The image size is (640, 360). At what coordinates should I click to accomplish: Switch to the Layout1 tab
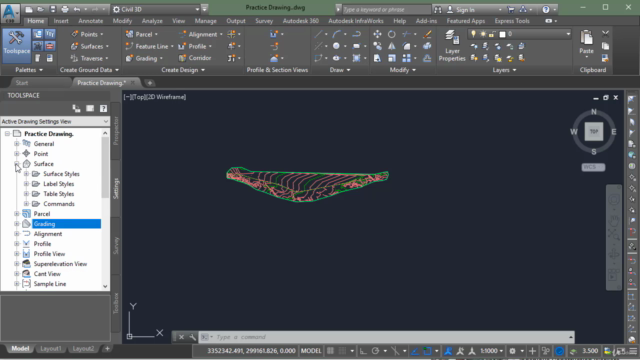coord(51,349)
